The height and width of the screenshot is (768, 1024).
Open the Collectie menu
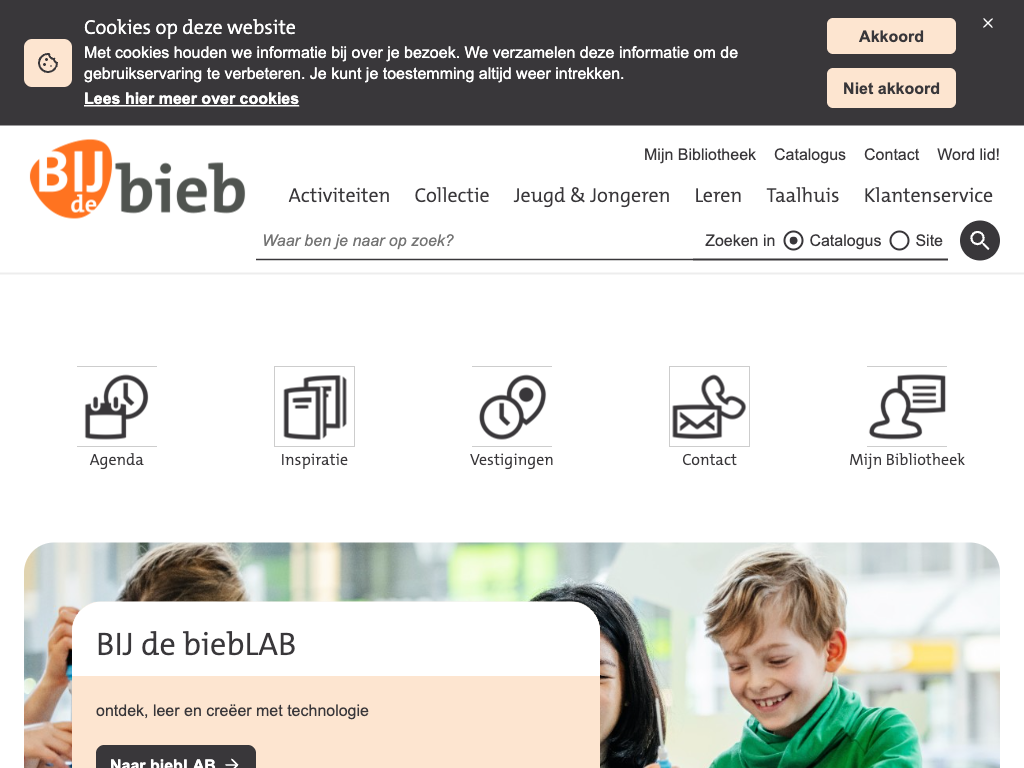[452, 195]
